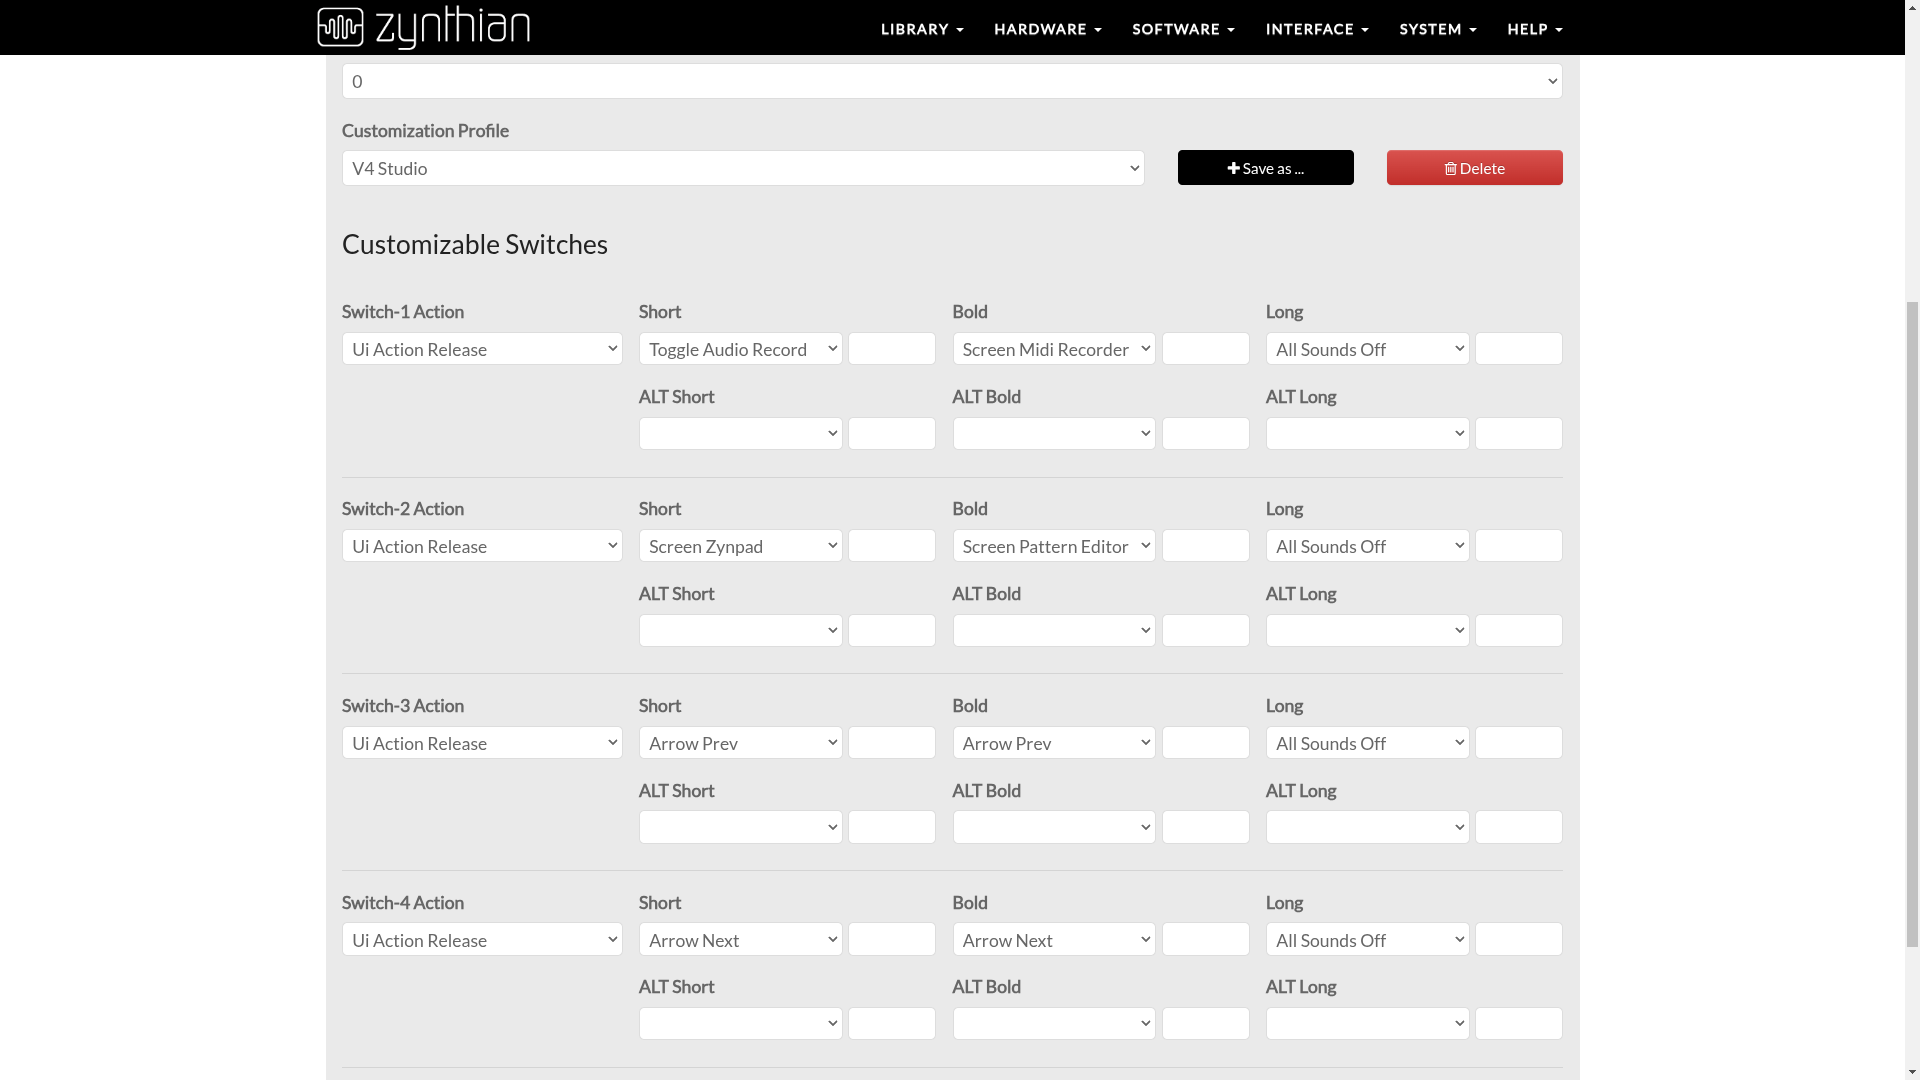Open Switch-4 Action dropdown
The height and width of the screenshot is (1080, 1920).
482,940
